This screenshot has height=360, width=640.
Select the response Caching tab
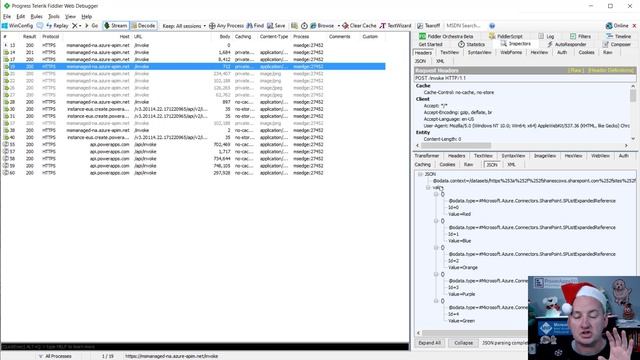tap(422, 164)
